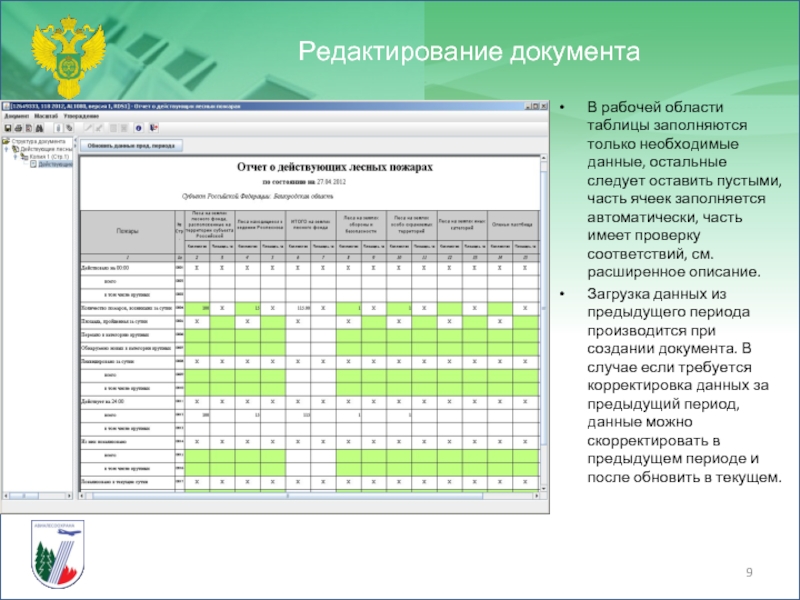Click the exit door toolbar icon
Screen dimensions: 800x600
[x=153, y=128]
